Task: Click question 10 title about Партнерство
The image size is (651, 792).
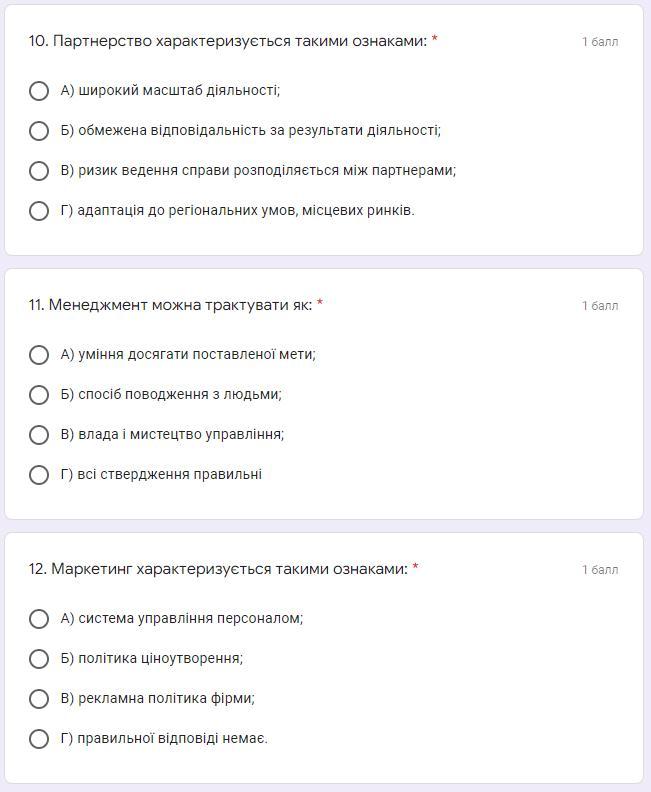Action: pyautogui.click(x=227, y=41)
